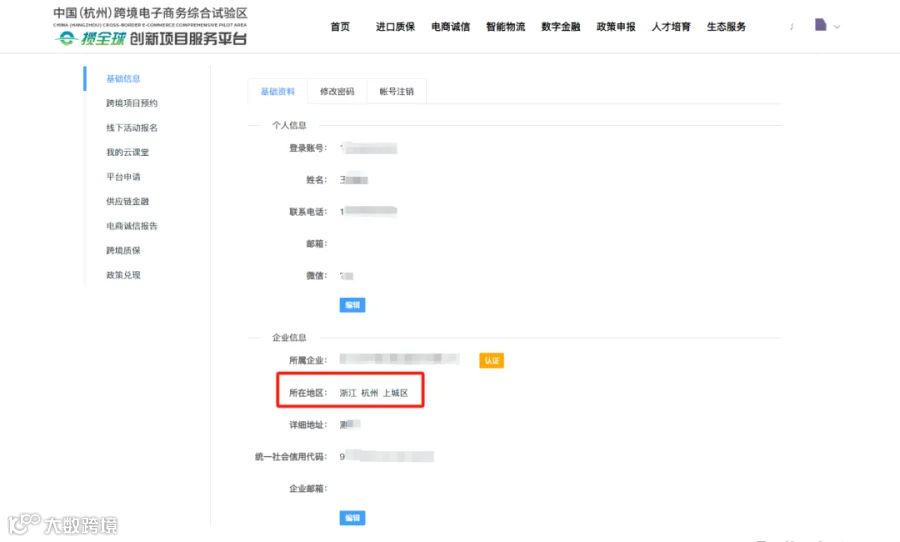The width and height of the screenshot is (900, 542).
Task: Open 进口质保 navigation item
Action: tap(395, 26)
